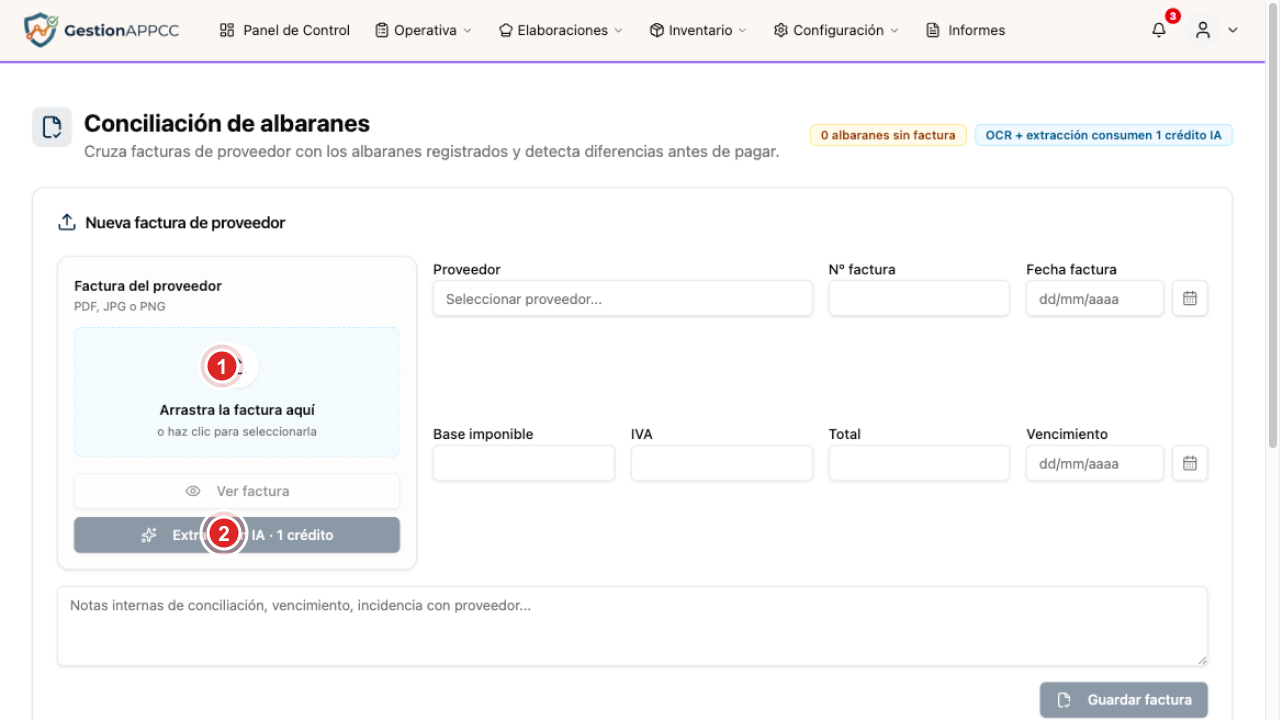Click Extraer con IA button
The width and height of the screenshot is (1280, 720).
[237, 535]
